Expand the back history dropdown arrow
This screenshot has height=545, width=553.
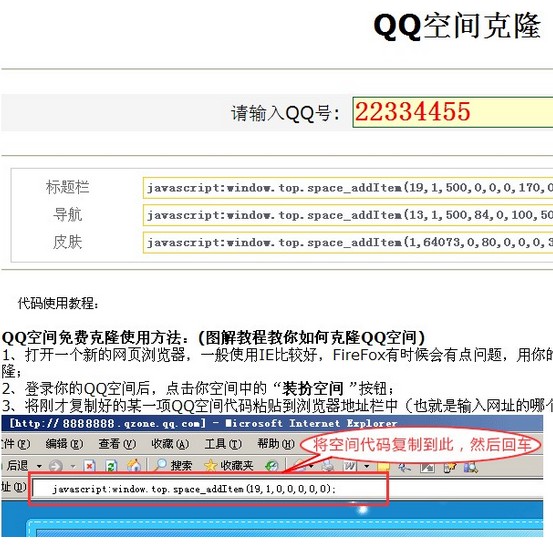39,466
